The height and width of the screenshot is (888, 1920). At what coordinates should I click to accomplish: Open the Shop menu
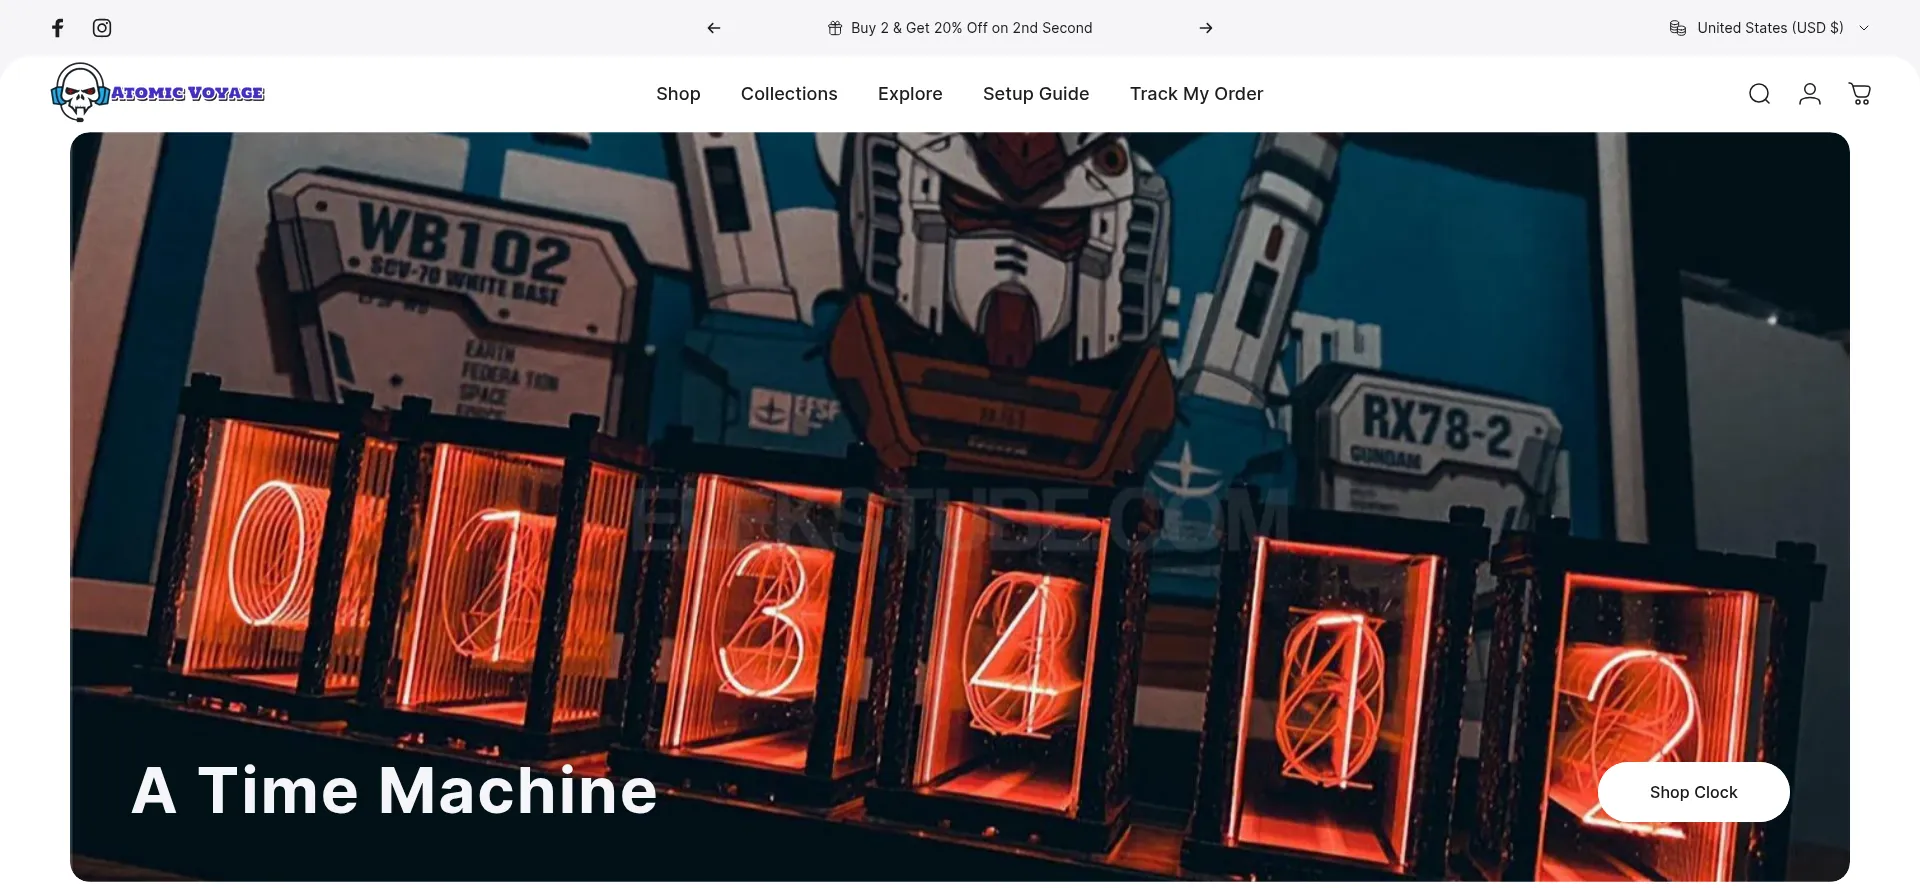pos(678,94)
